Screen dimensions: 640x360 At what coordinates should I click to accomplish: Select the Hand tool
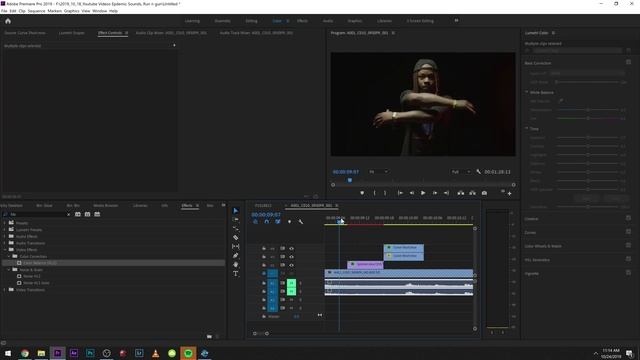pos(236,264)
